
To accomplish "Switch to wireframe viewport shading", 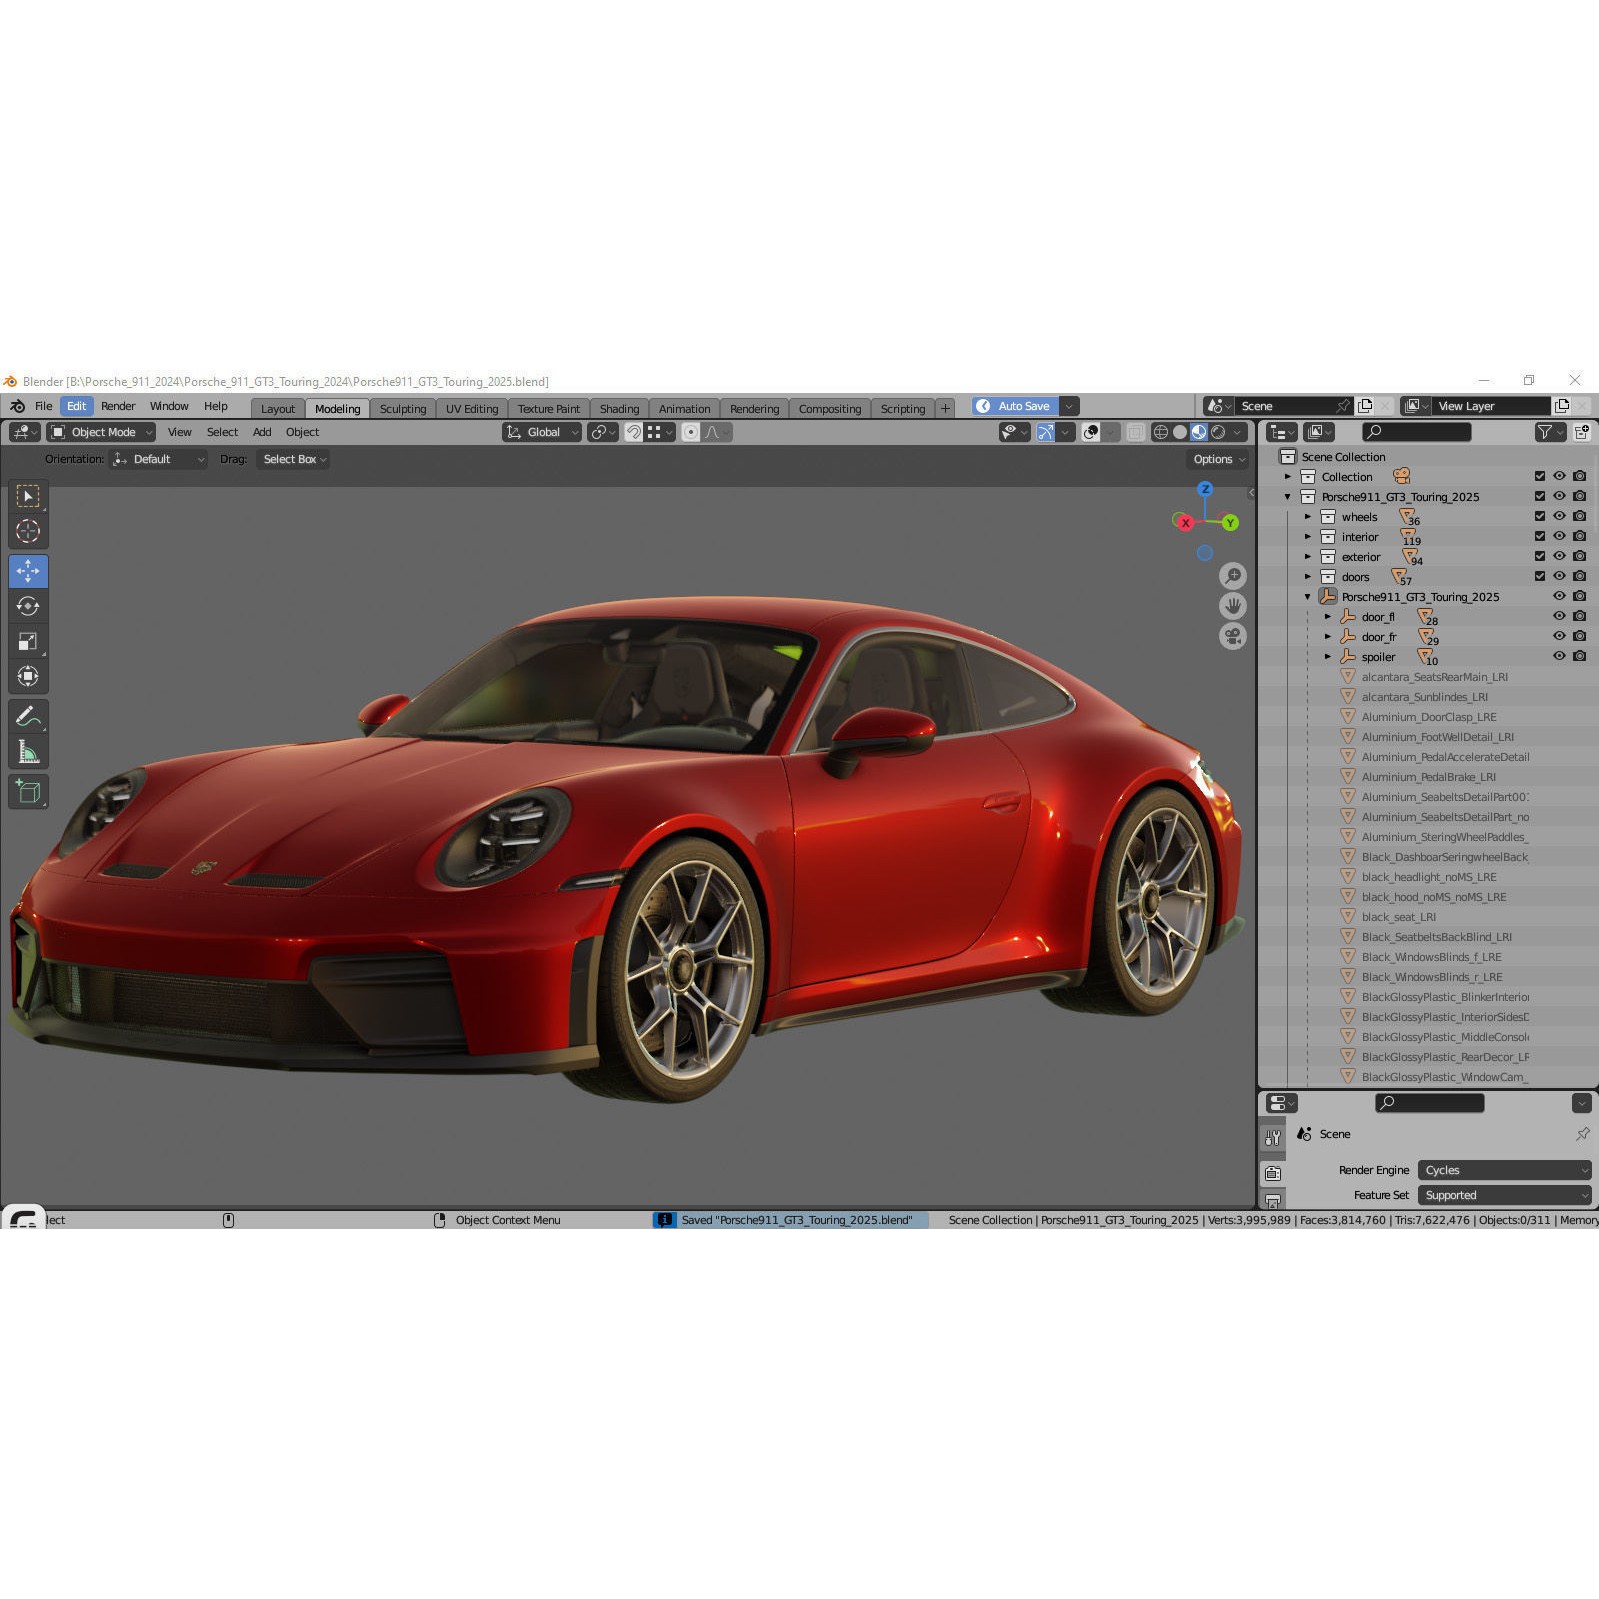I will point(1161,432).
